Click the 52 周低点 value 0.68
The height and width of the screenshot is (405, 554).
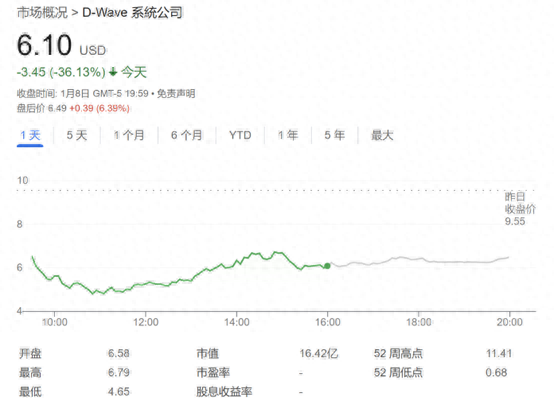click(x=496, y=372)
